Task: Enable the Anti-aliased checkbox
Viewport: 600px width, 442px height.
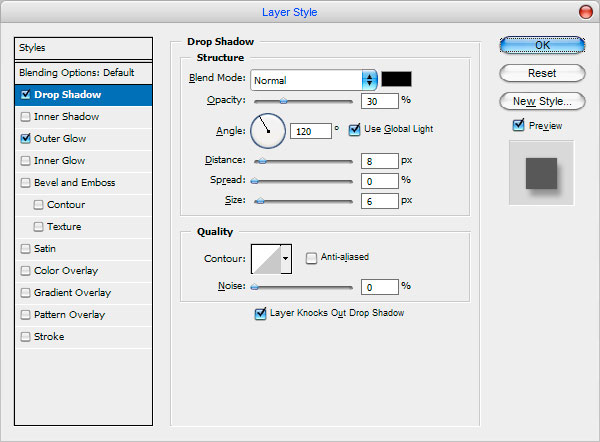Action: click(x=311, y=258)
